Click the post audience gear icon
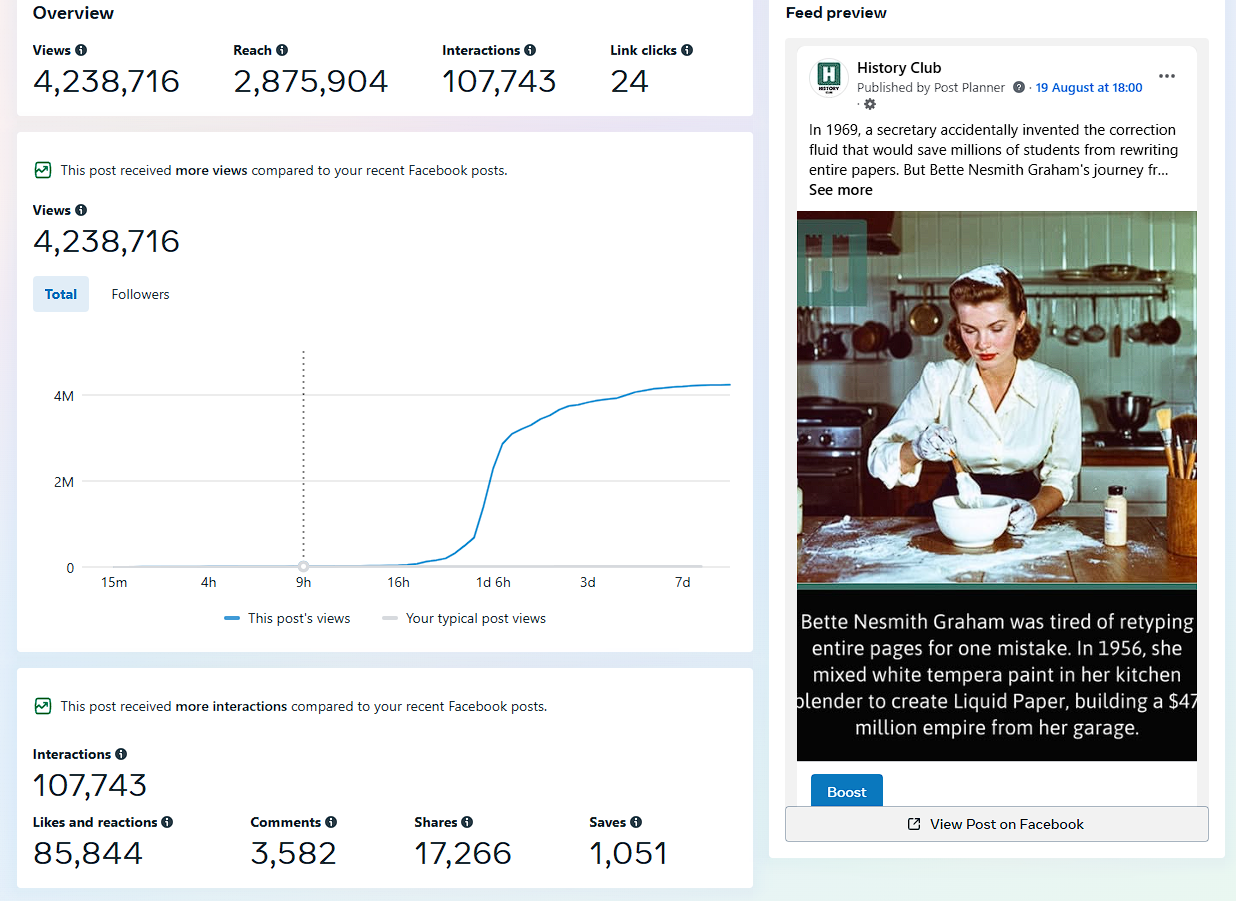1236x901 pixels. click(x=869, y=104)
